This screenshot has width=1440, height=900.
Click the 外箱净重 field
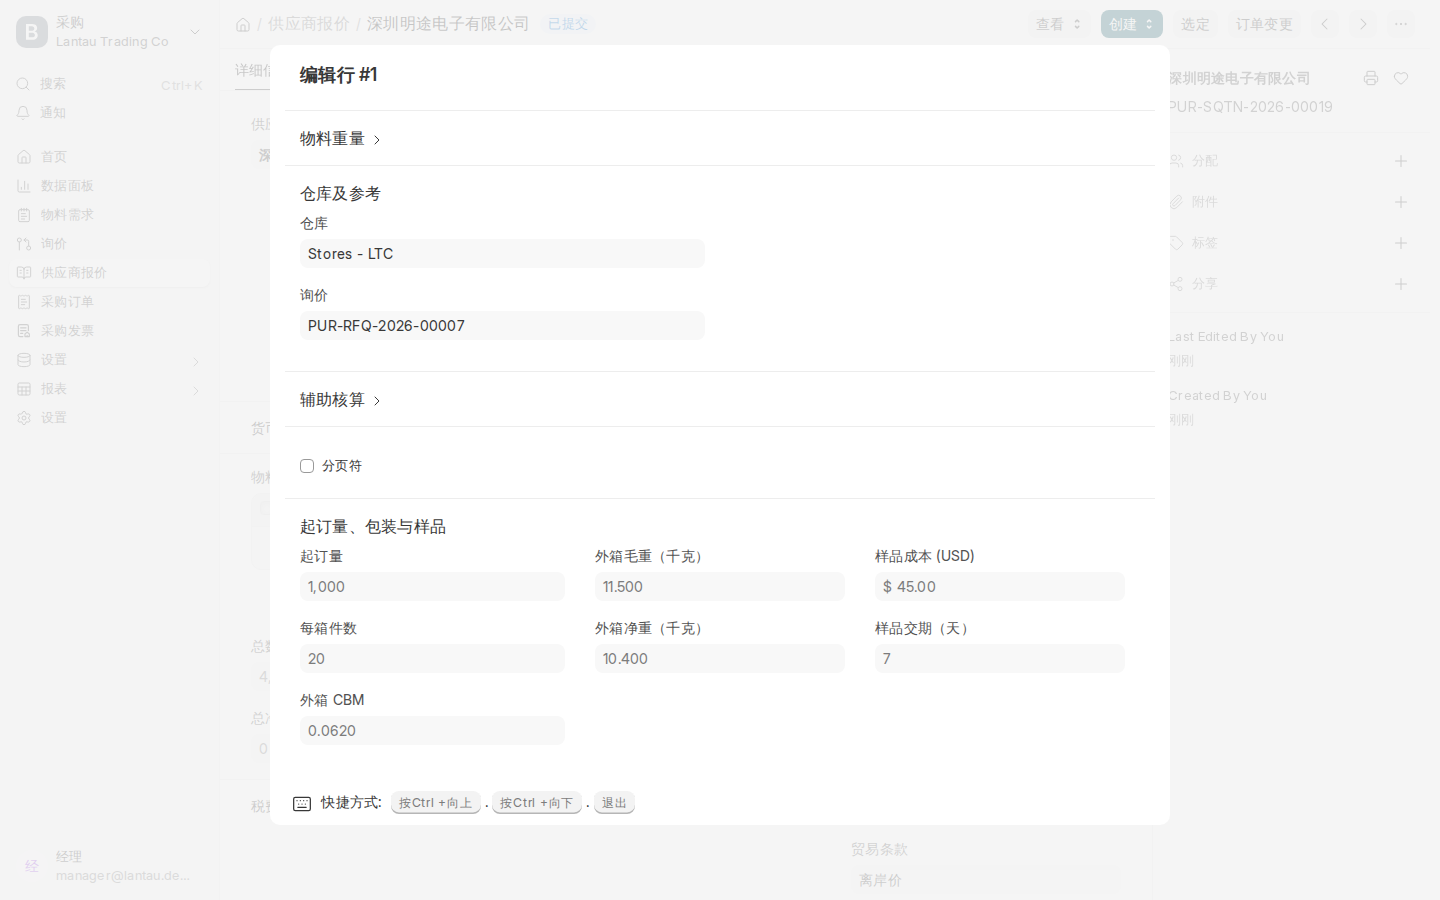click(720, 659)
